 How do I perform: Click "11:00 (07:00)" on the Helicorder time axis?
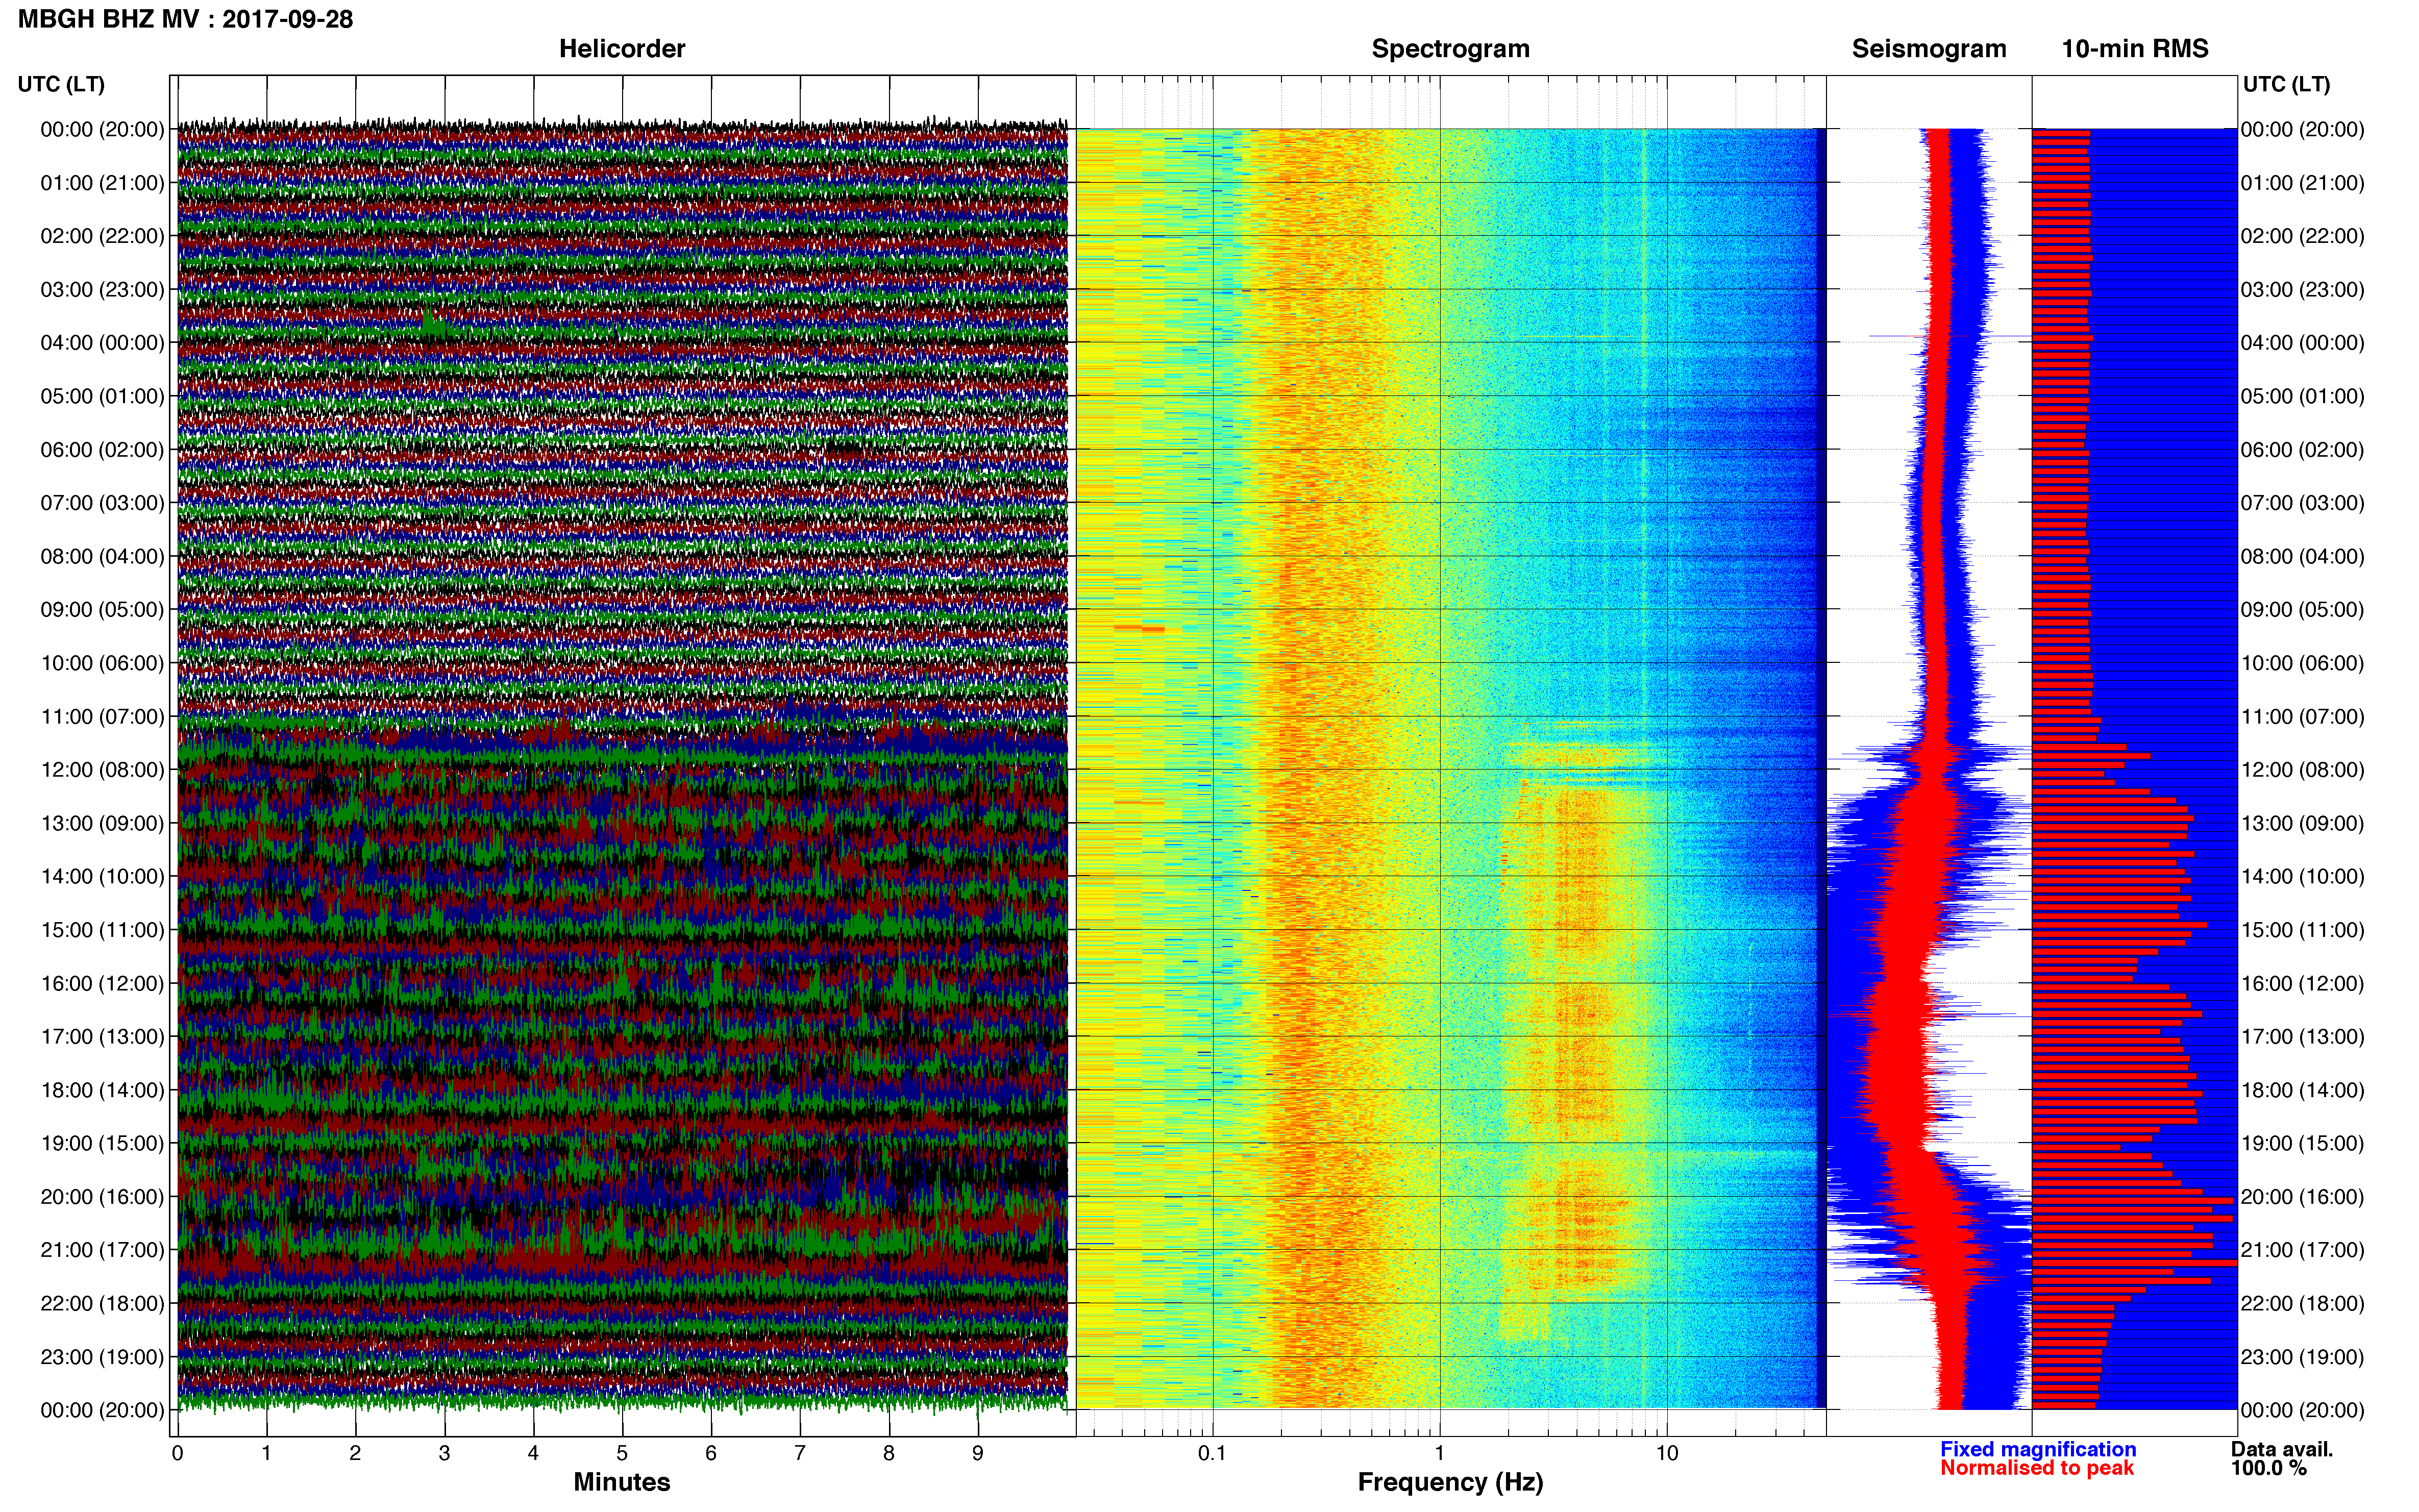102,717
